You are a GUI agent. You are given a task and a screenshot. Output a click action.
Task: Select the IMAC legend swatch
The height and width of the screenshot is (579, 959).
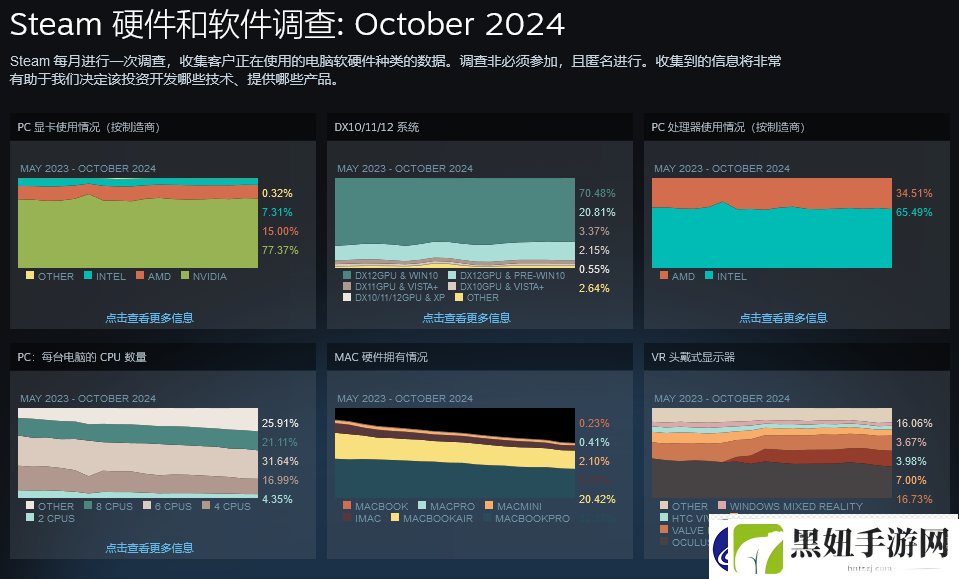(x=347, y=517)
